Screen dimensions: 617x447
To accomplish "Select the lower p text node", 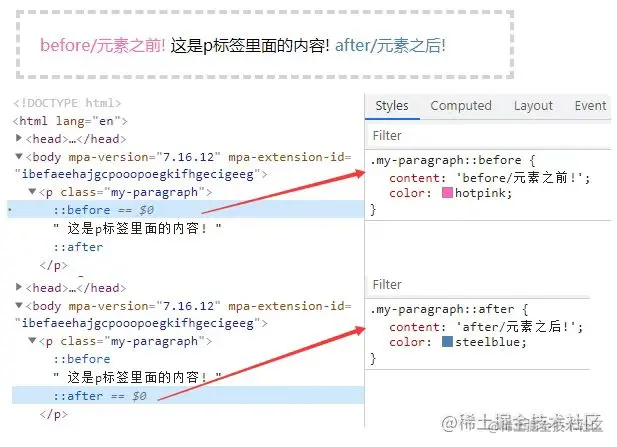I will 137,377.
